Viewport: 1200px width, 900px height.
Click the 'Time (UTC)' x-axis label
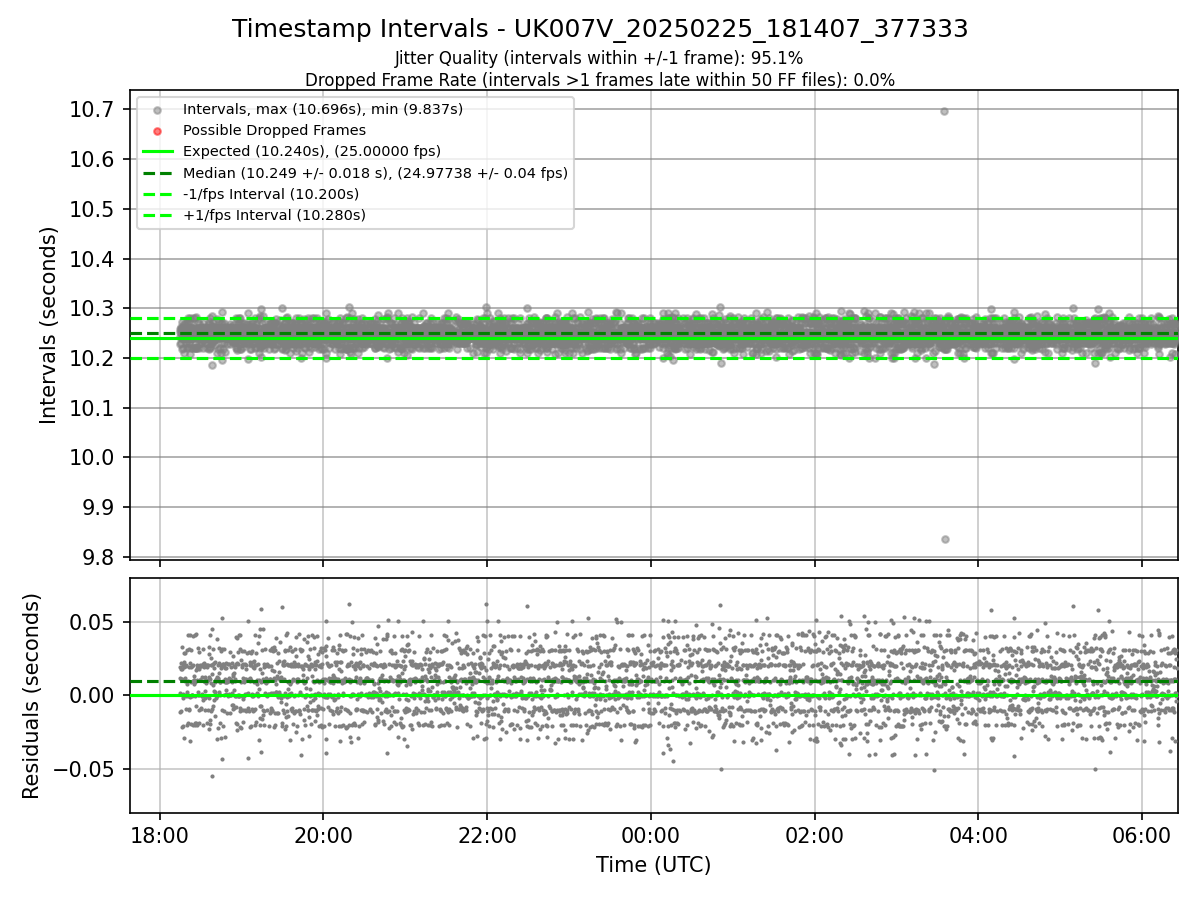click(x=653, y=865)
